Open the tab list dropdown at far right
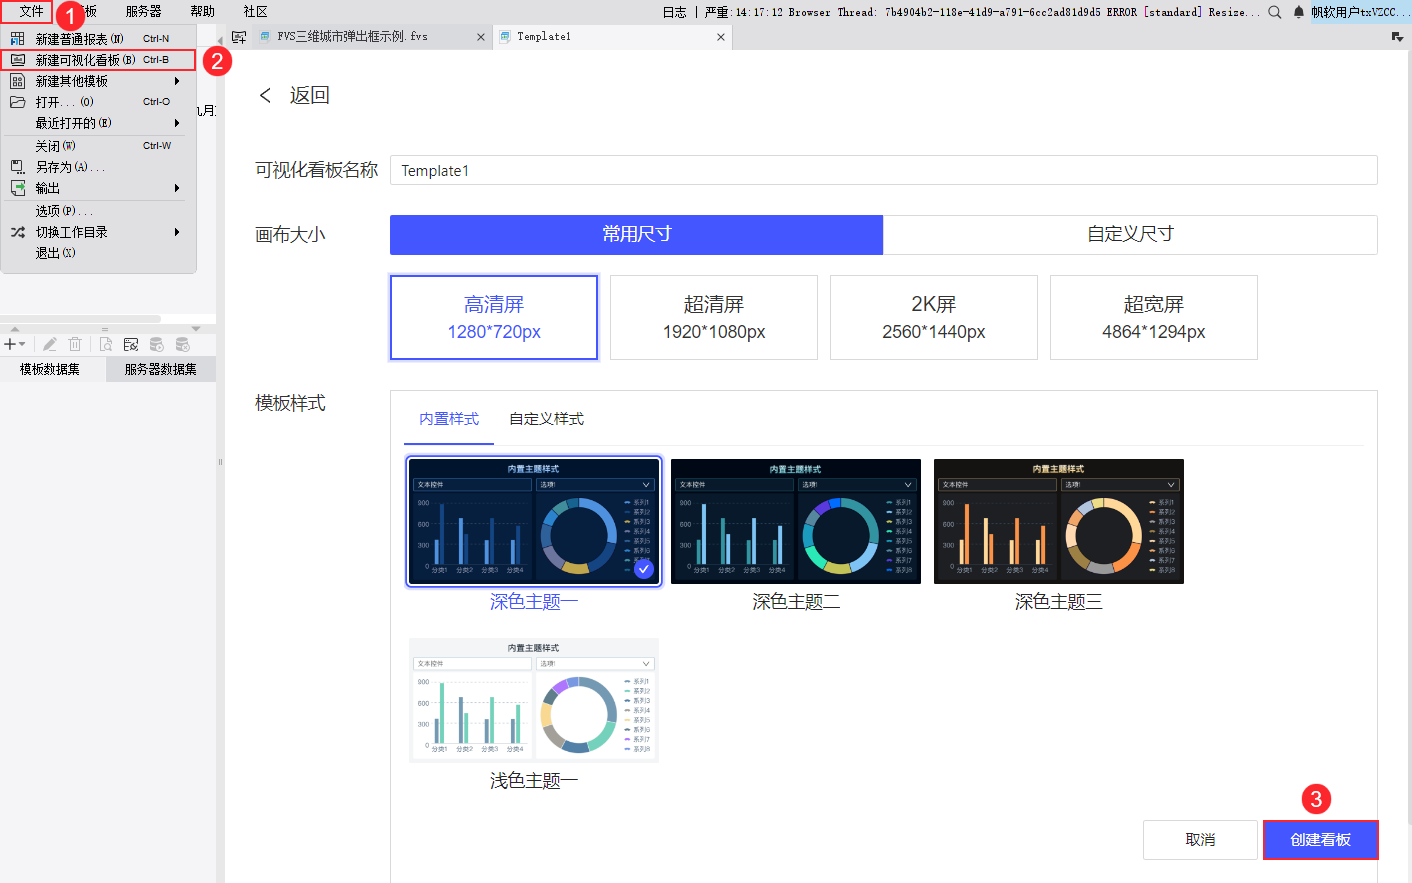Viewport: 1412px width, 883px height. coord(1397,37)
